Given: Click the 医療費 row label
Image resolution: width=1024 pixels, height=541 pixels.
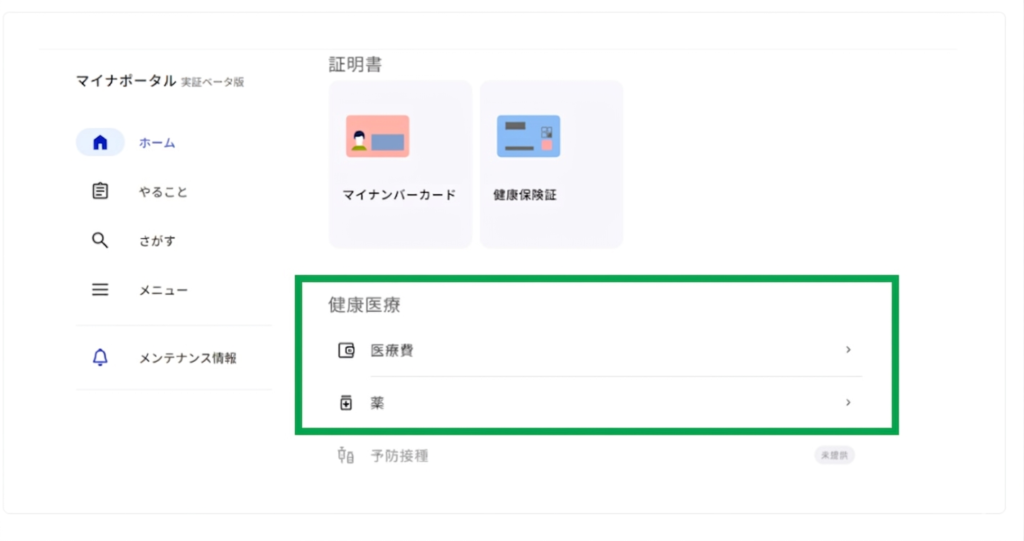Looking at the screenshot, I should (392, 351).
